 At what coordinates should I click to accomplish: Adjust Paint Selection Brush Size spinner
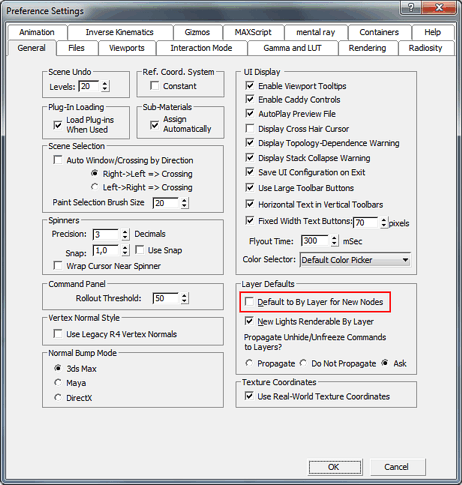184,203
